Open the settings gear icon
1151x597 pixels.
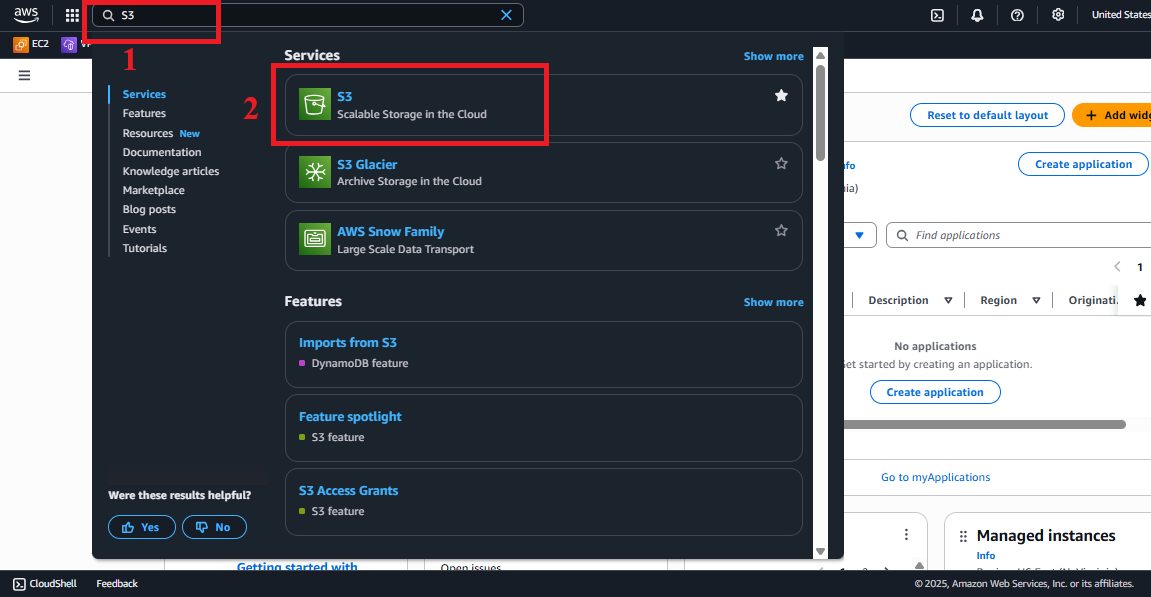(x=1058, y=15)
